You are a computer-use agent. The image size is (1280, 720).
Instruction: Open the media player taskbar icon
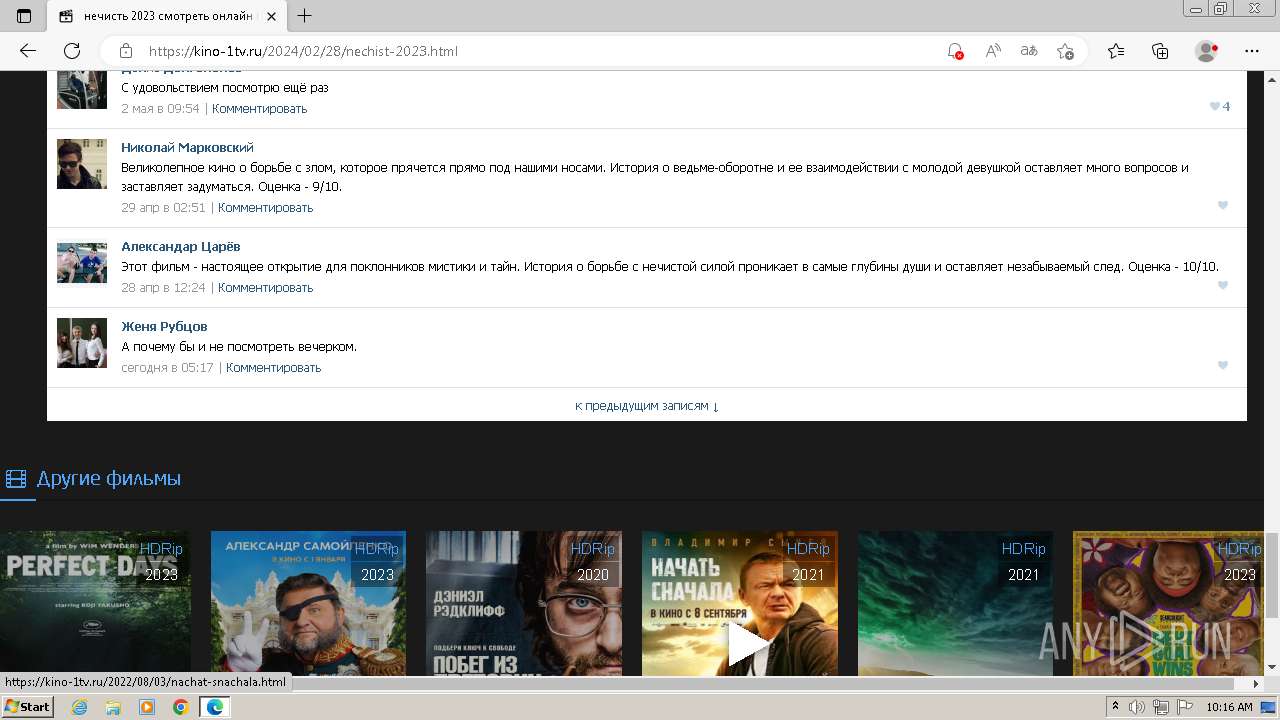pos(147,707)
